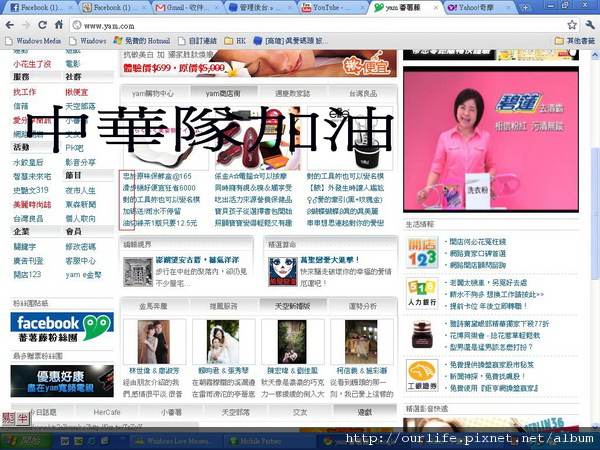Open the 其他書籤 folder
This screenshot has width=600, height=450.
pyautogui.click(x=575, y=41)
